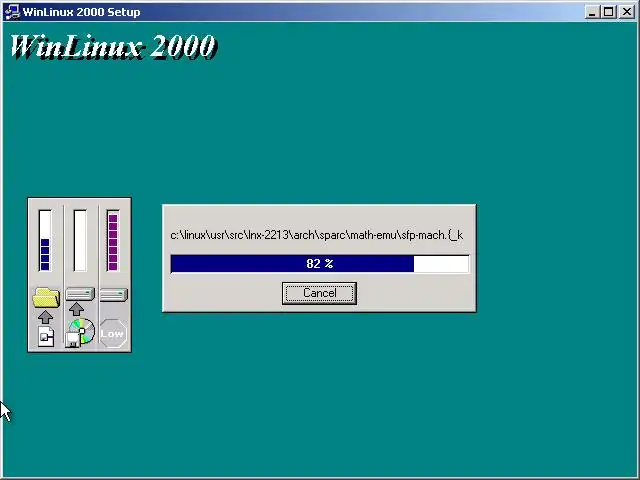
Task: Click the blue file copy gauge
Action: click(x=45, y=240)
